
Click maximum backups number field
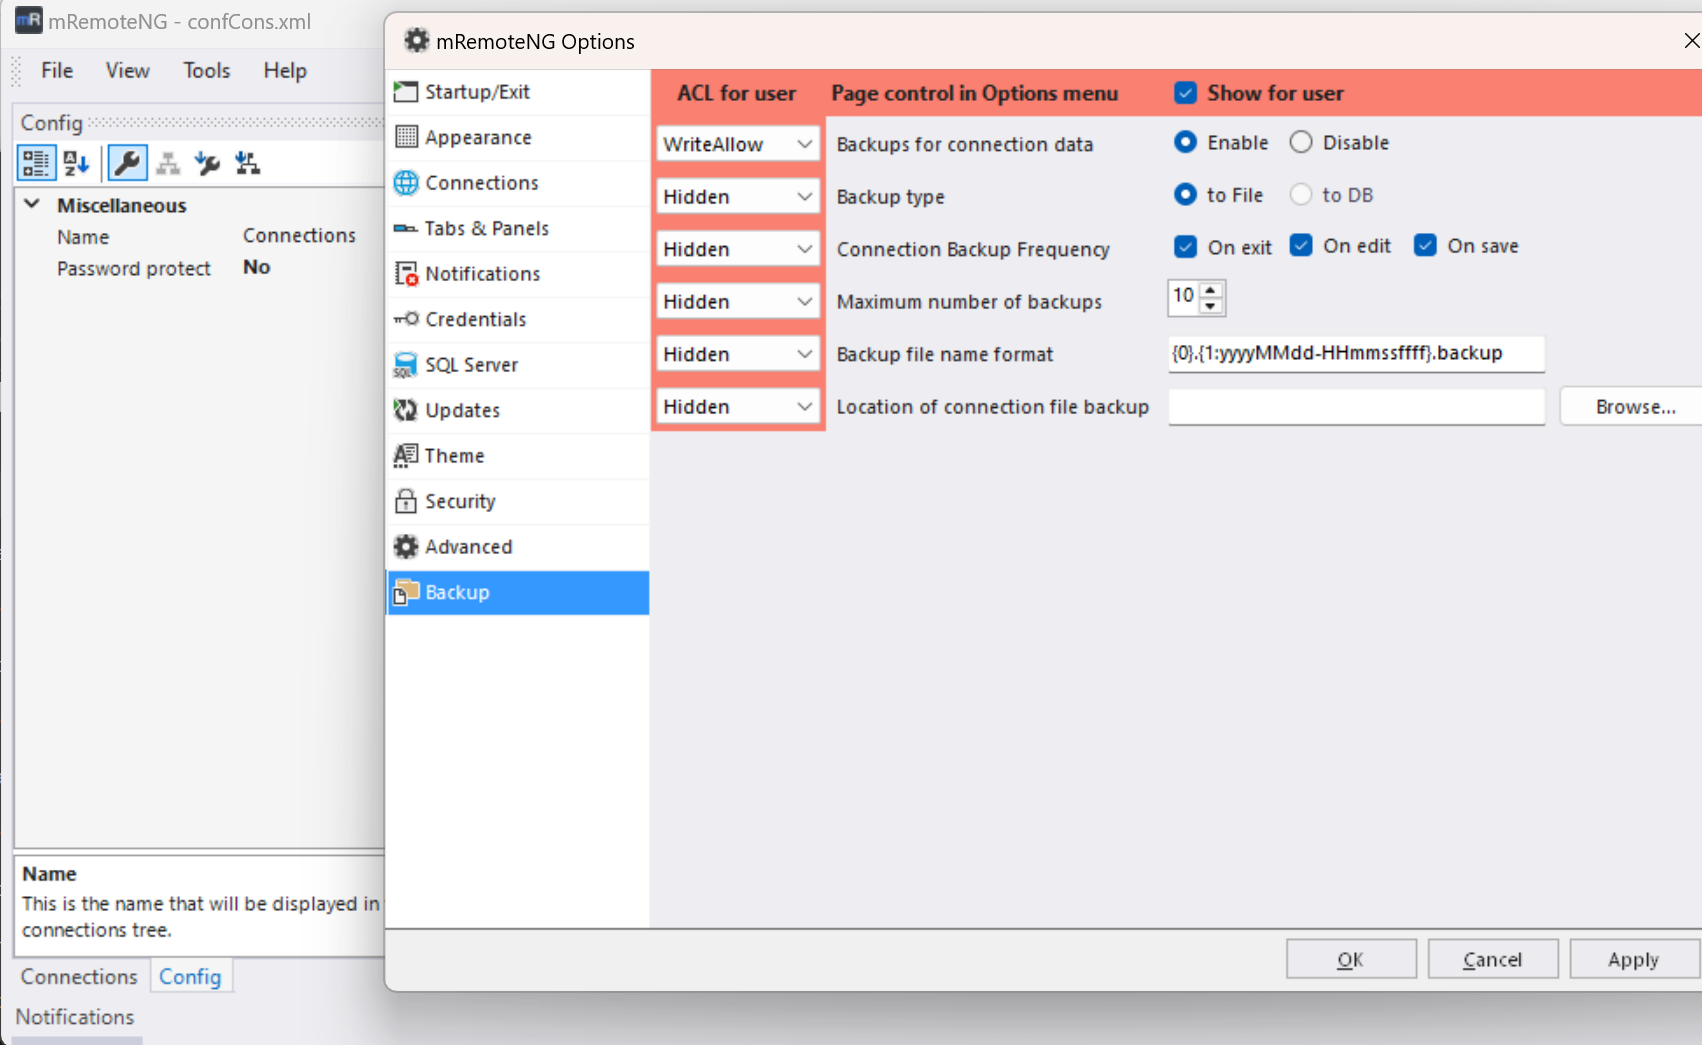[1184, 296]
